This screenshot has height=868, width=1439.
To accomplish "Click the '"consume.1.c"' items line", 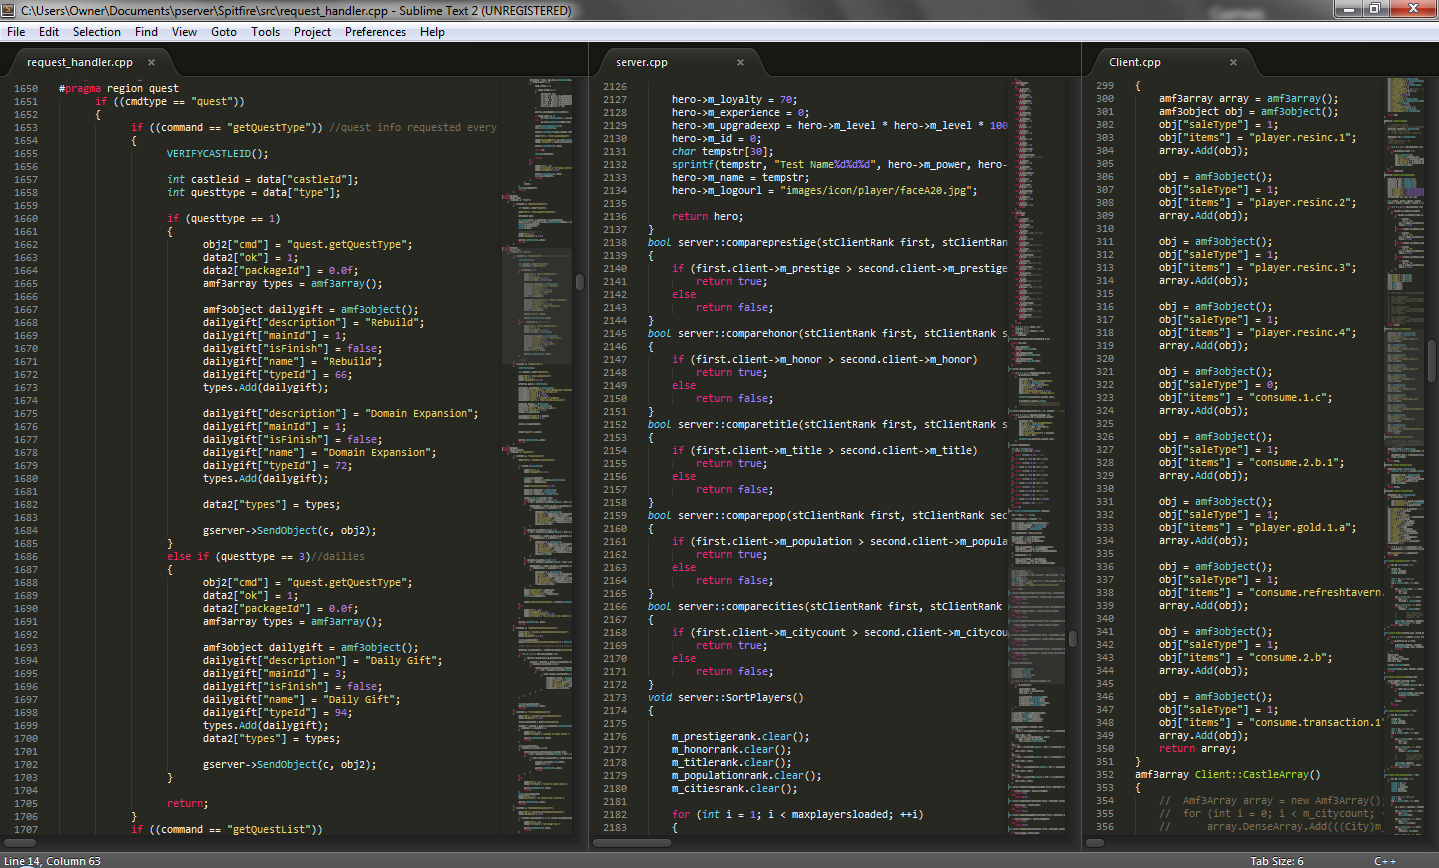I will tap(1246, 397).
